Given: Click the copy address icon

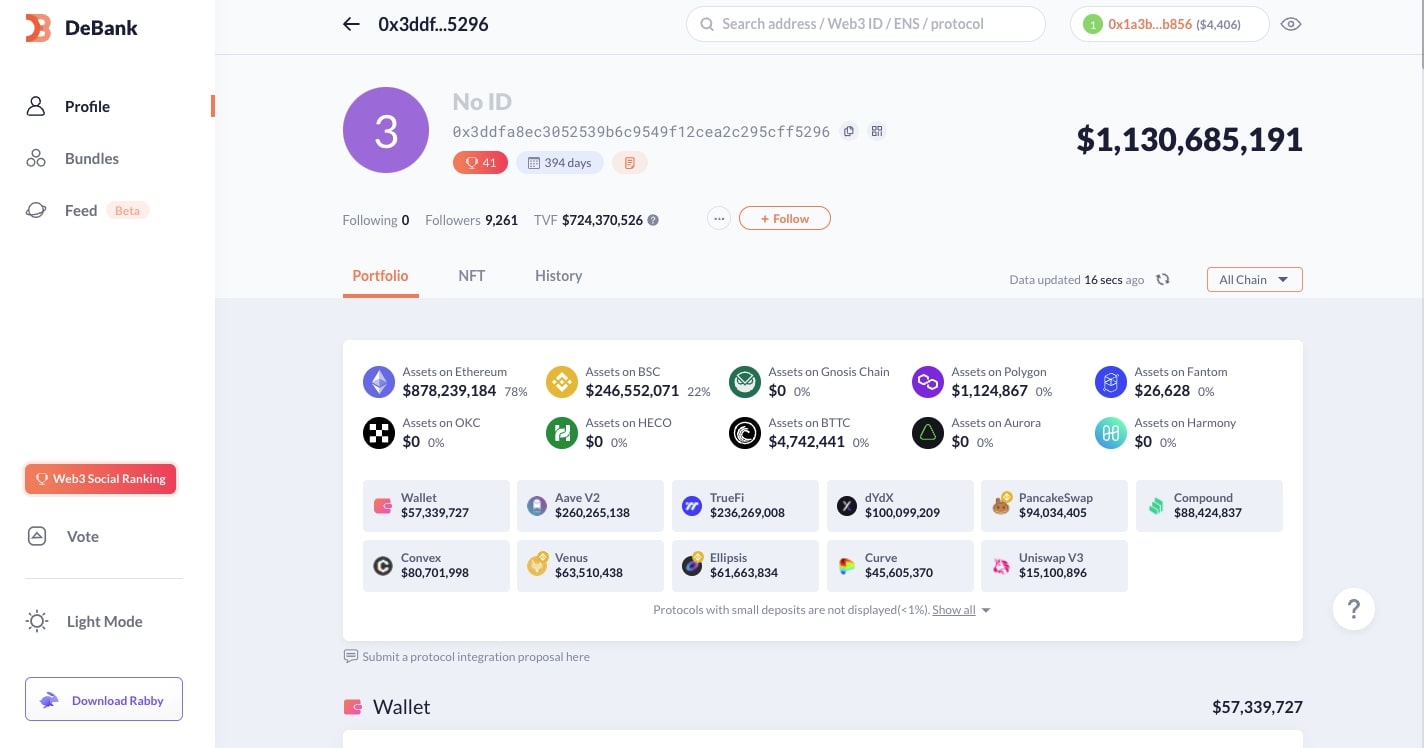Looking at the screenshot, I should [848, 131].
